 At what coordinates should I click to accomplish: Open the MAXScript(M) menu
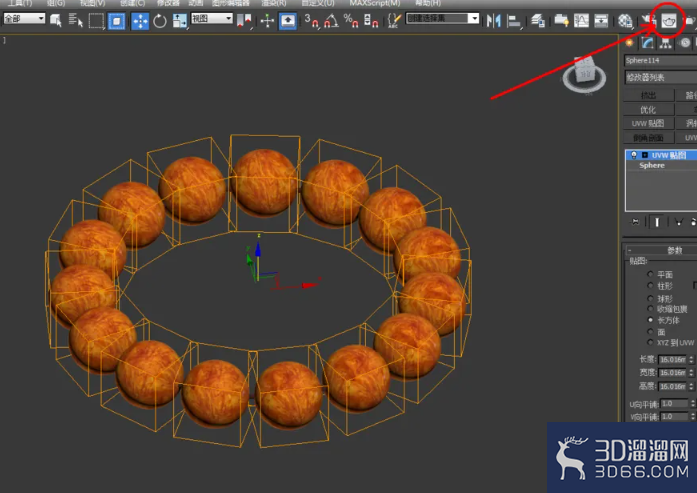[x=375, y=3]
